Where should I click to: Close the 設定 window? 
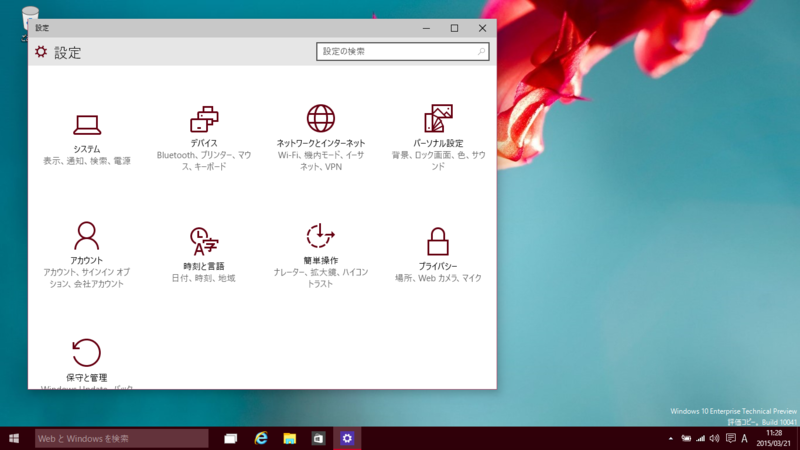tap(482, 28)
